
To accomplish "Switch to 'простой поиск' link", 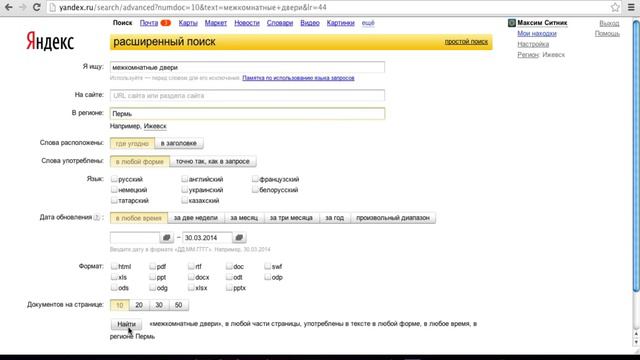I will (466, 42).
